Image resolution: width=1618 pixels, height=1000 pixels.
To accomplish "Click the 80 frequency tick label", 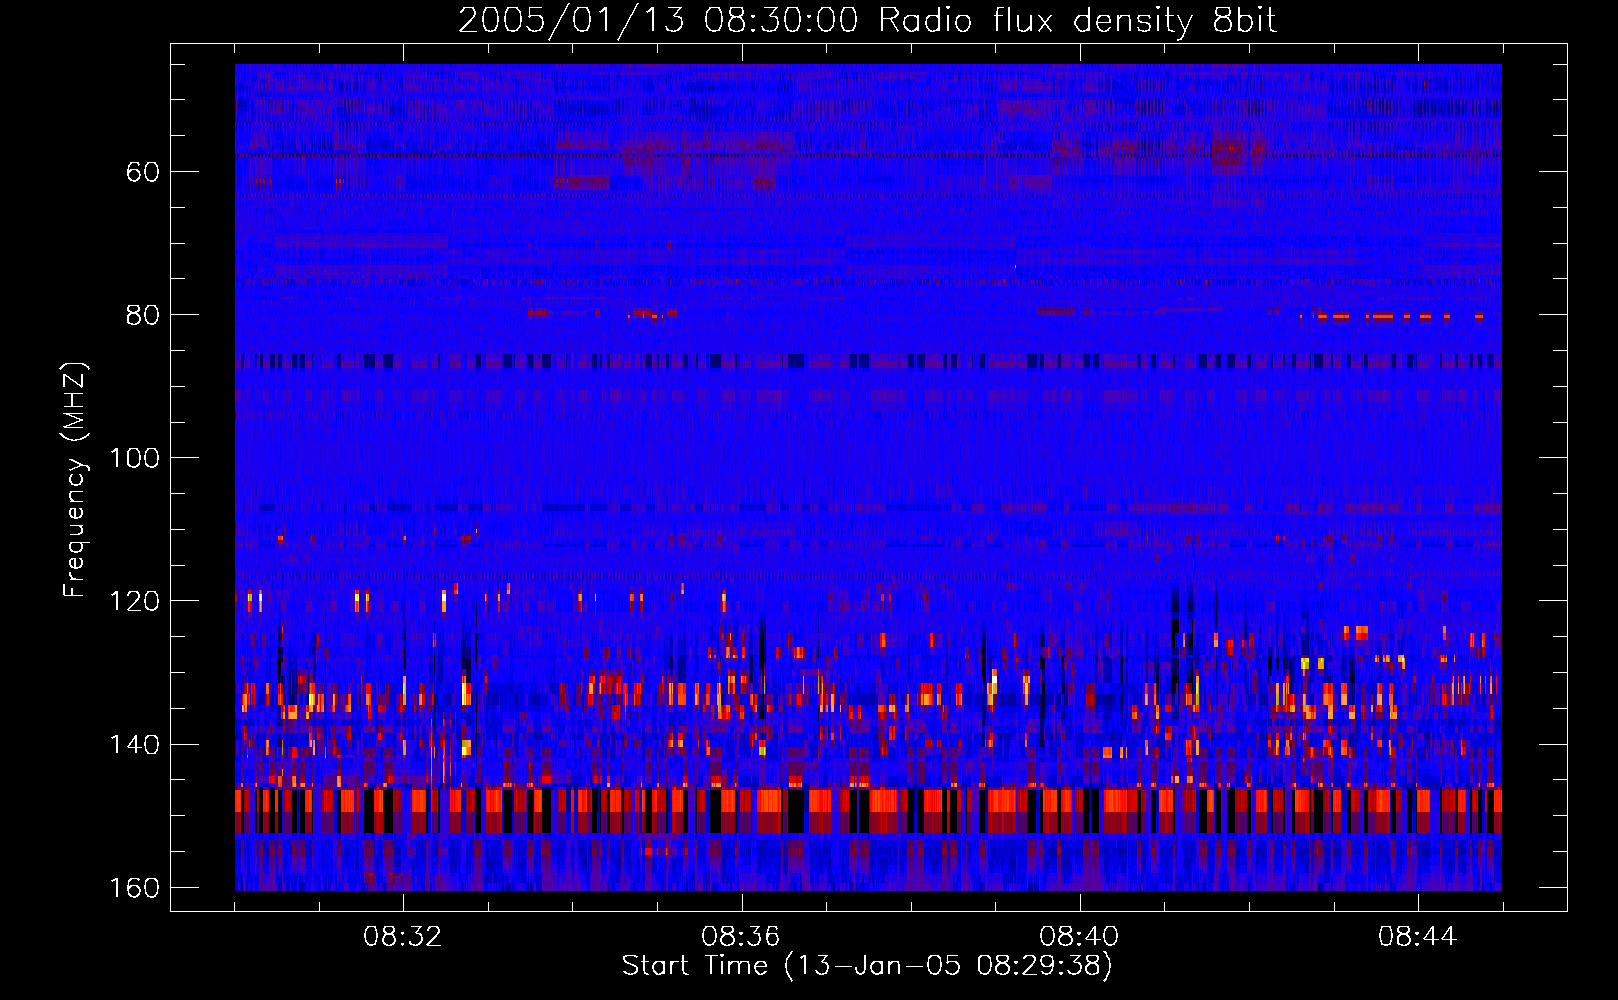I will pyautogui.click(x=143, y=315).
